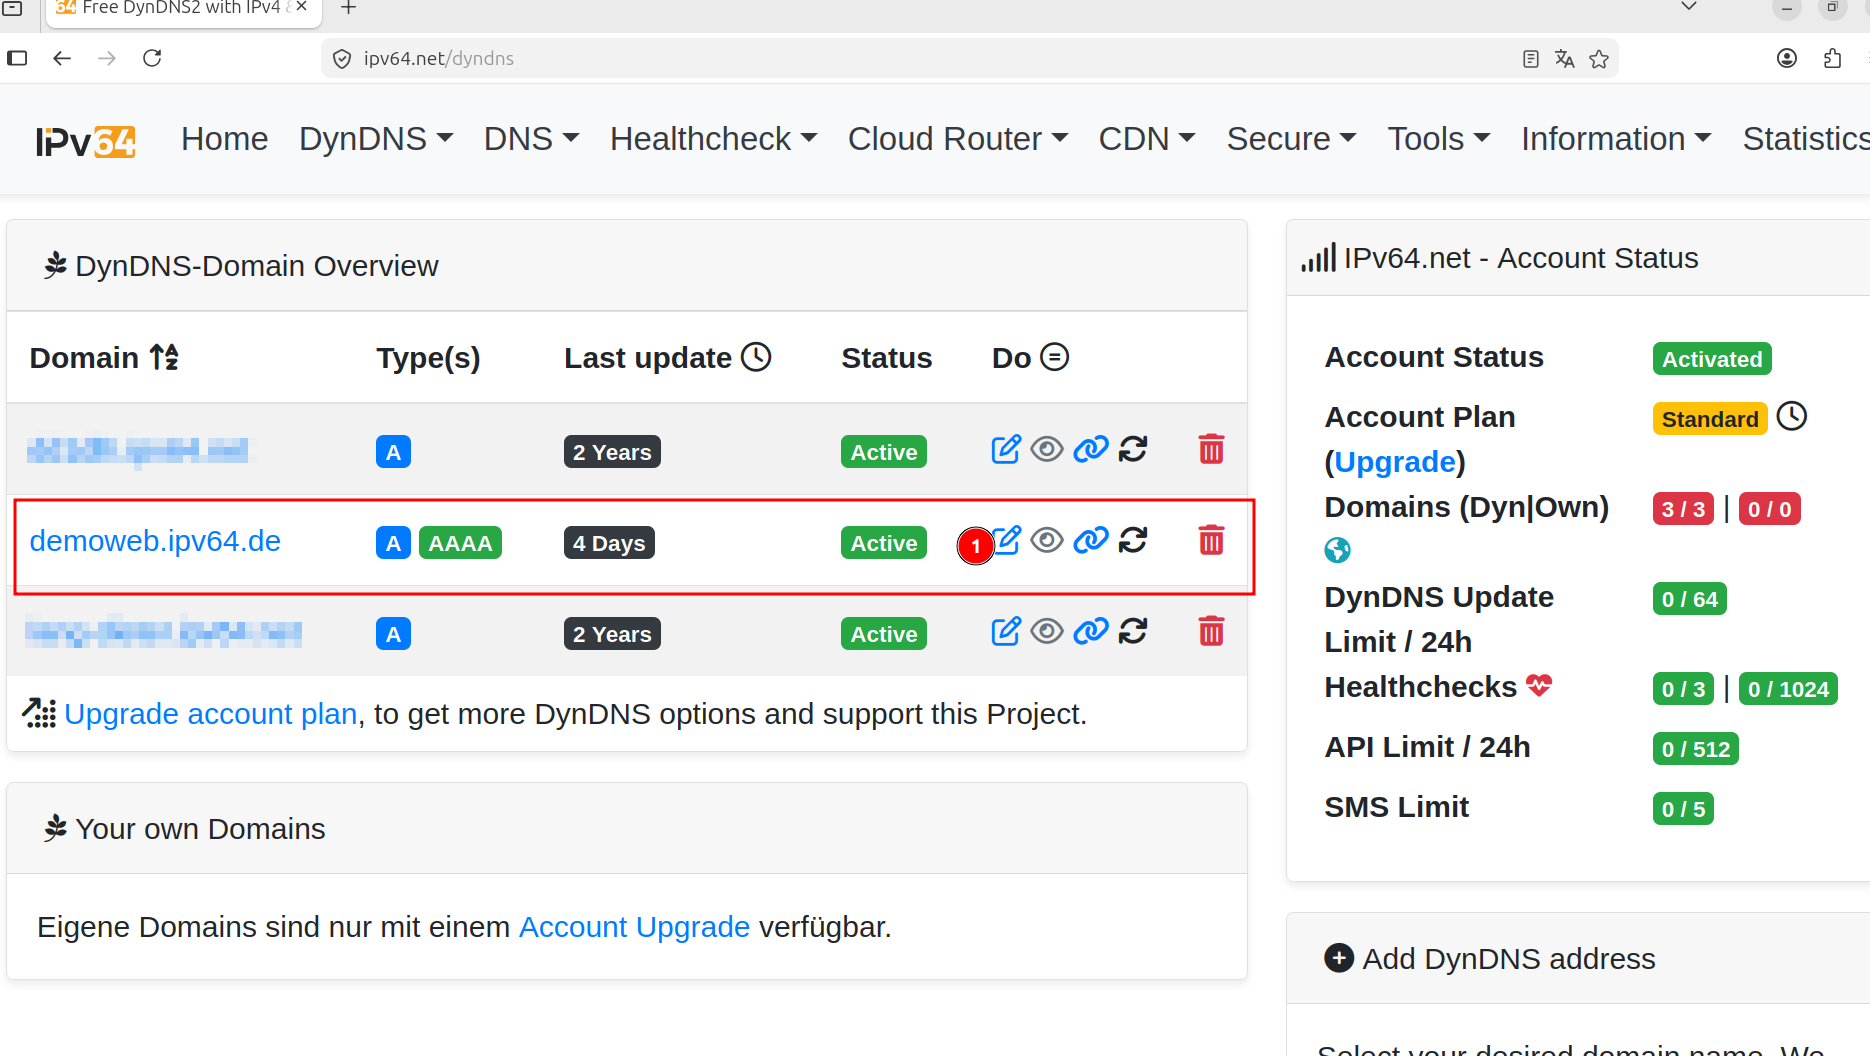Go back to the previous page
Image resolution: width=1870 pixels, height=1056 pixels.
point(62,58)
